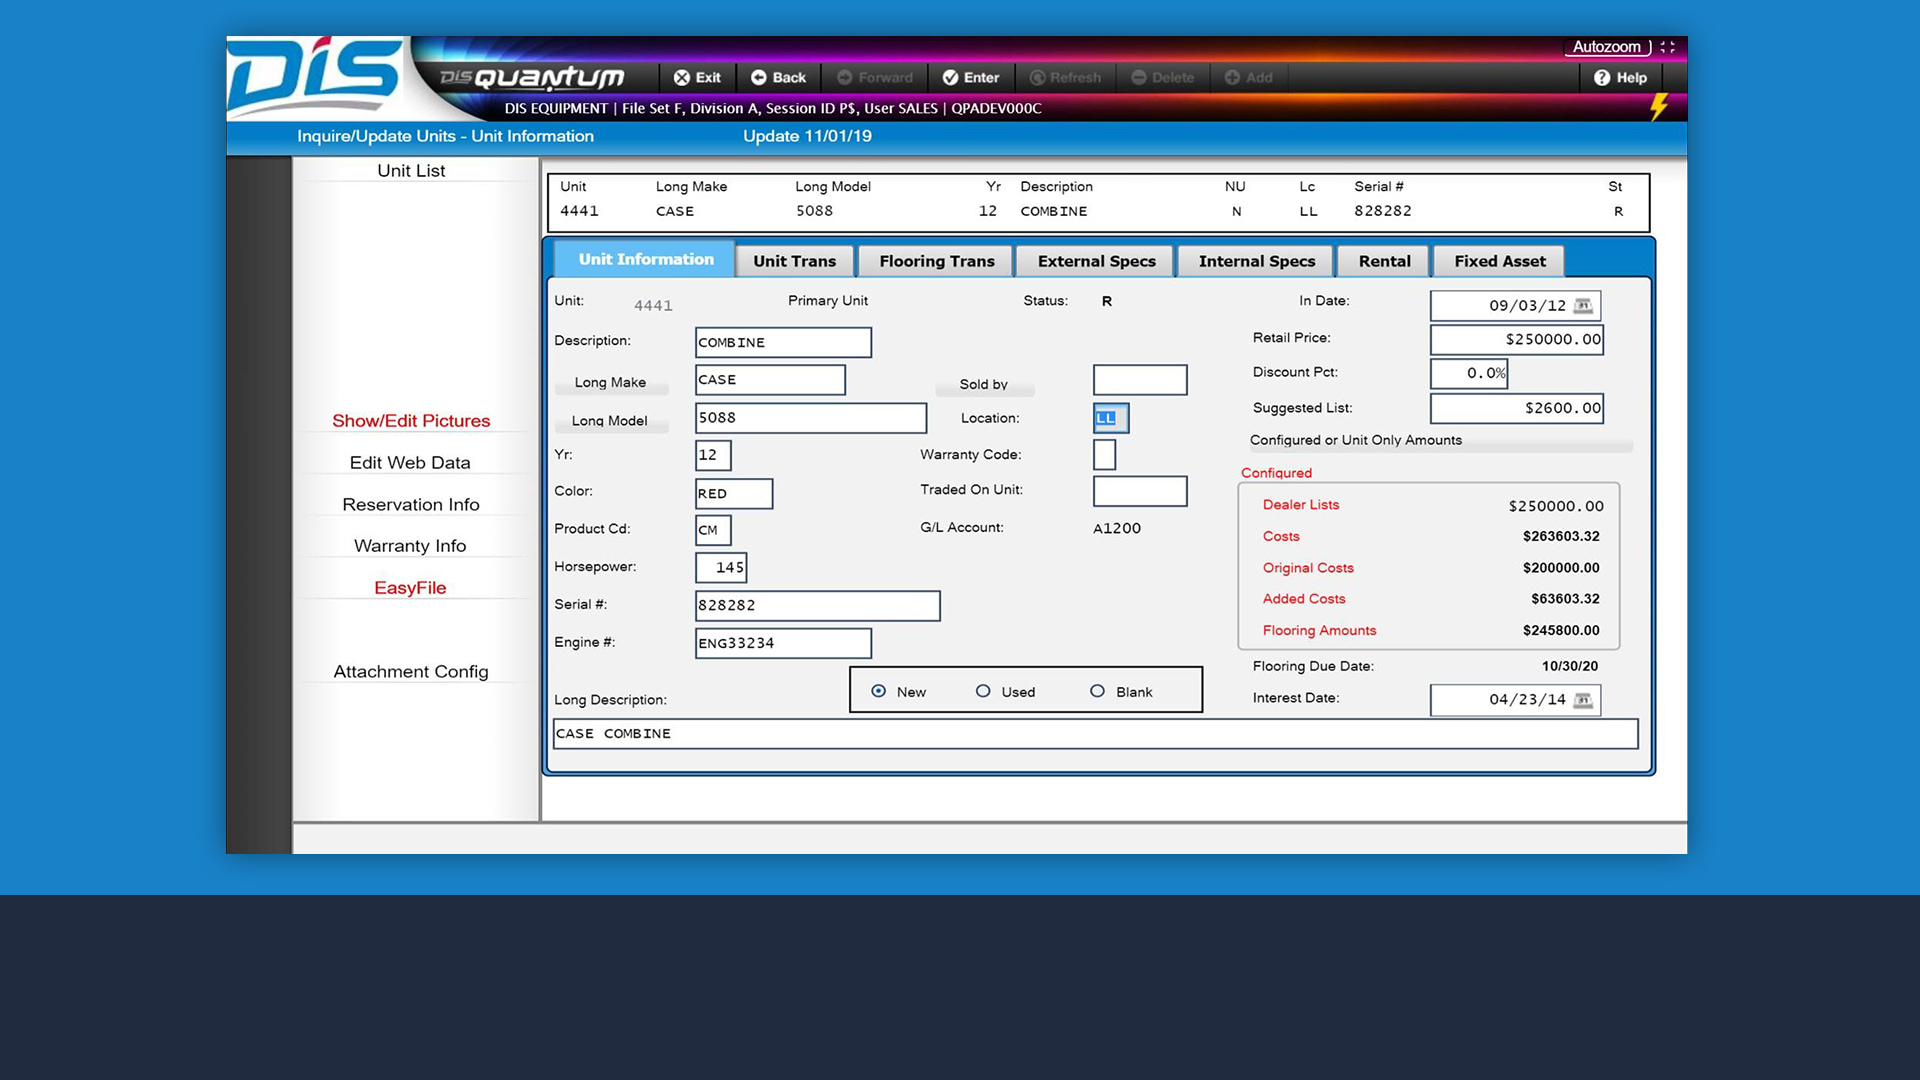Click the Forward toolbar button
This screenshot has width=1920, height=1080.
click(x=875, y=77)
